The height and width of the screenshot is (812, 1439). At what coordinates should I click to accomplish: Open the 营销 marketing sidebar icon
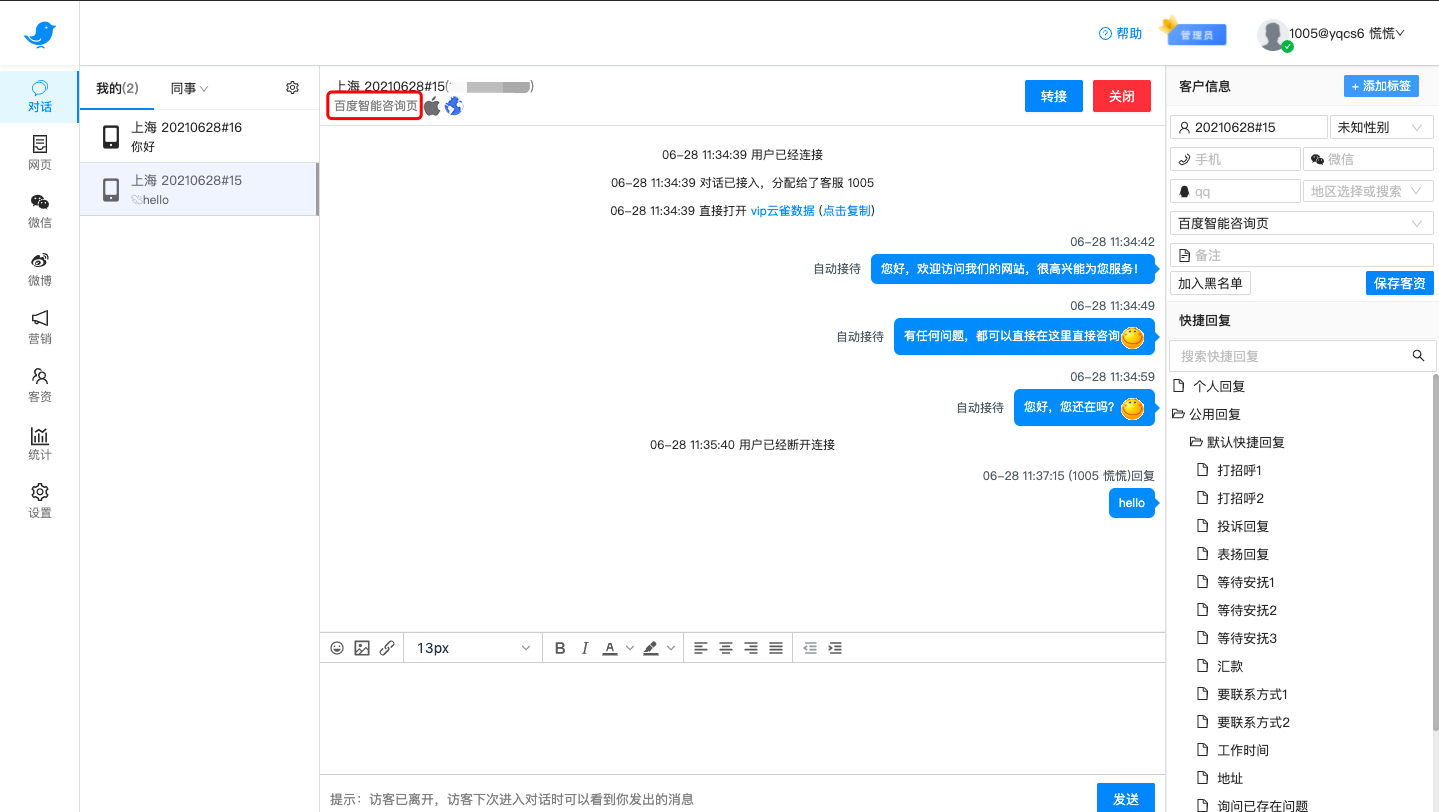click(39, 328)
